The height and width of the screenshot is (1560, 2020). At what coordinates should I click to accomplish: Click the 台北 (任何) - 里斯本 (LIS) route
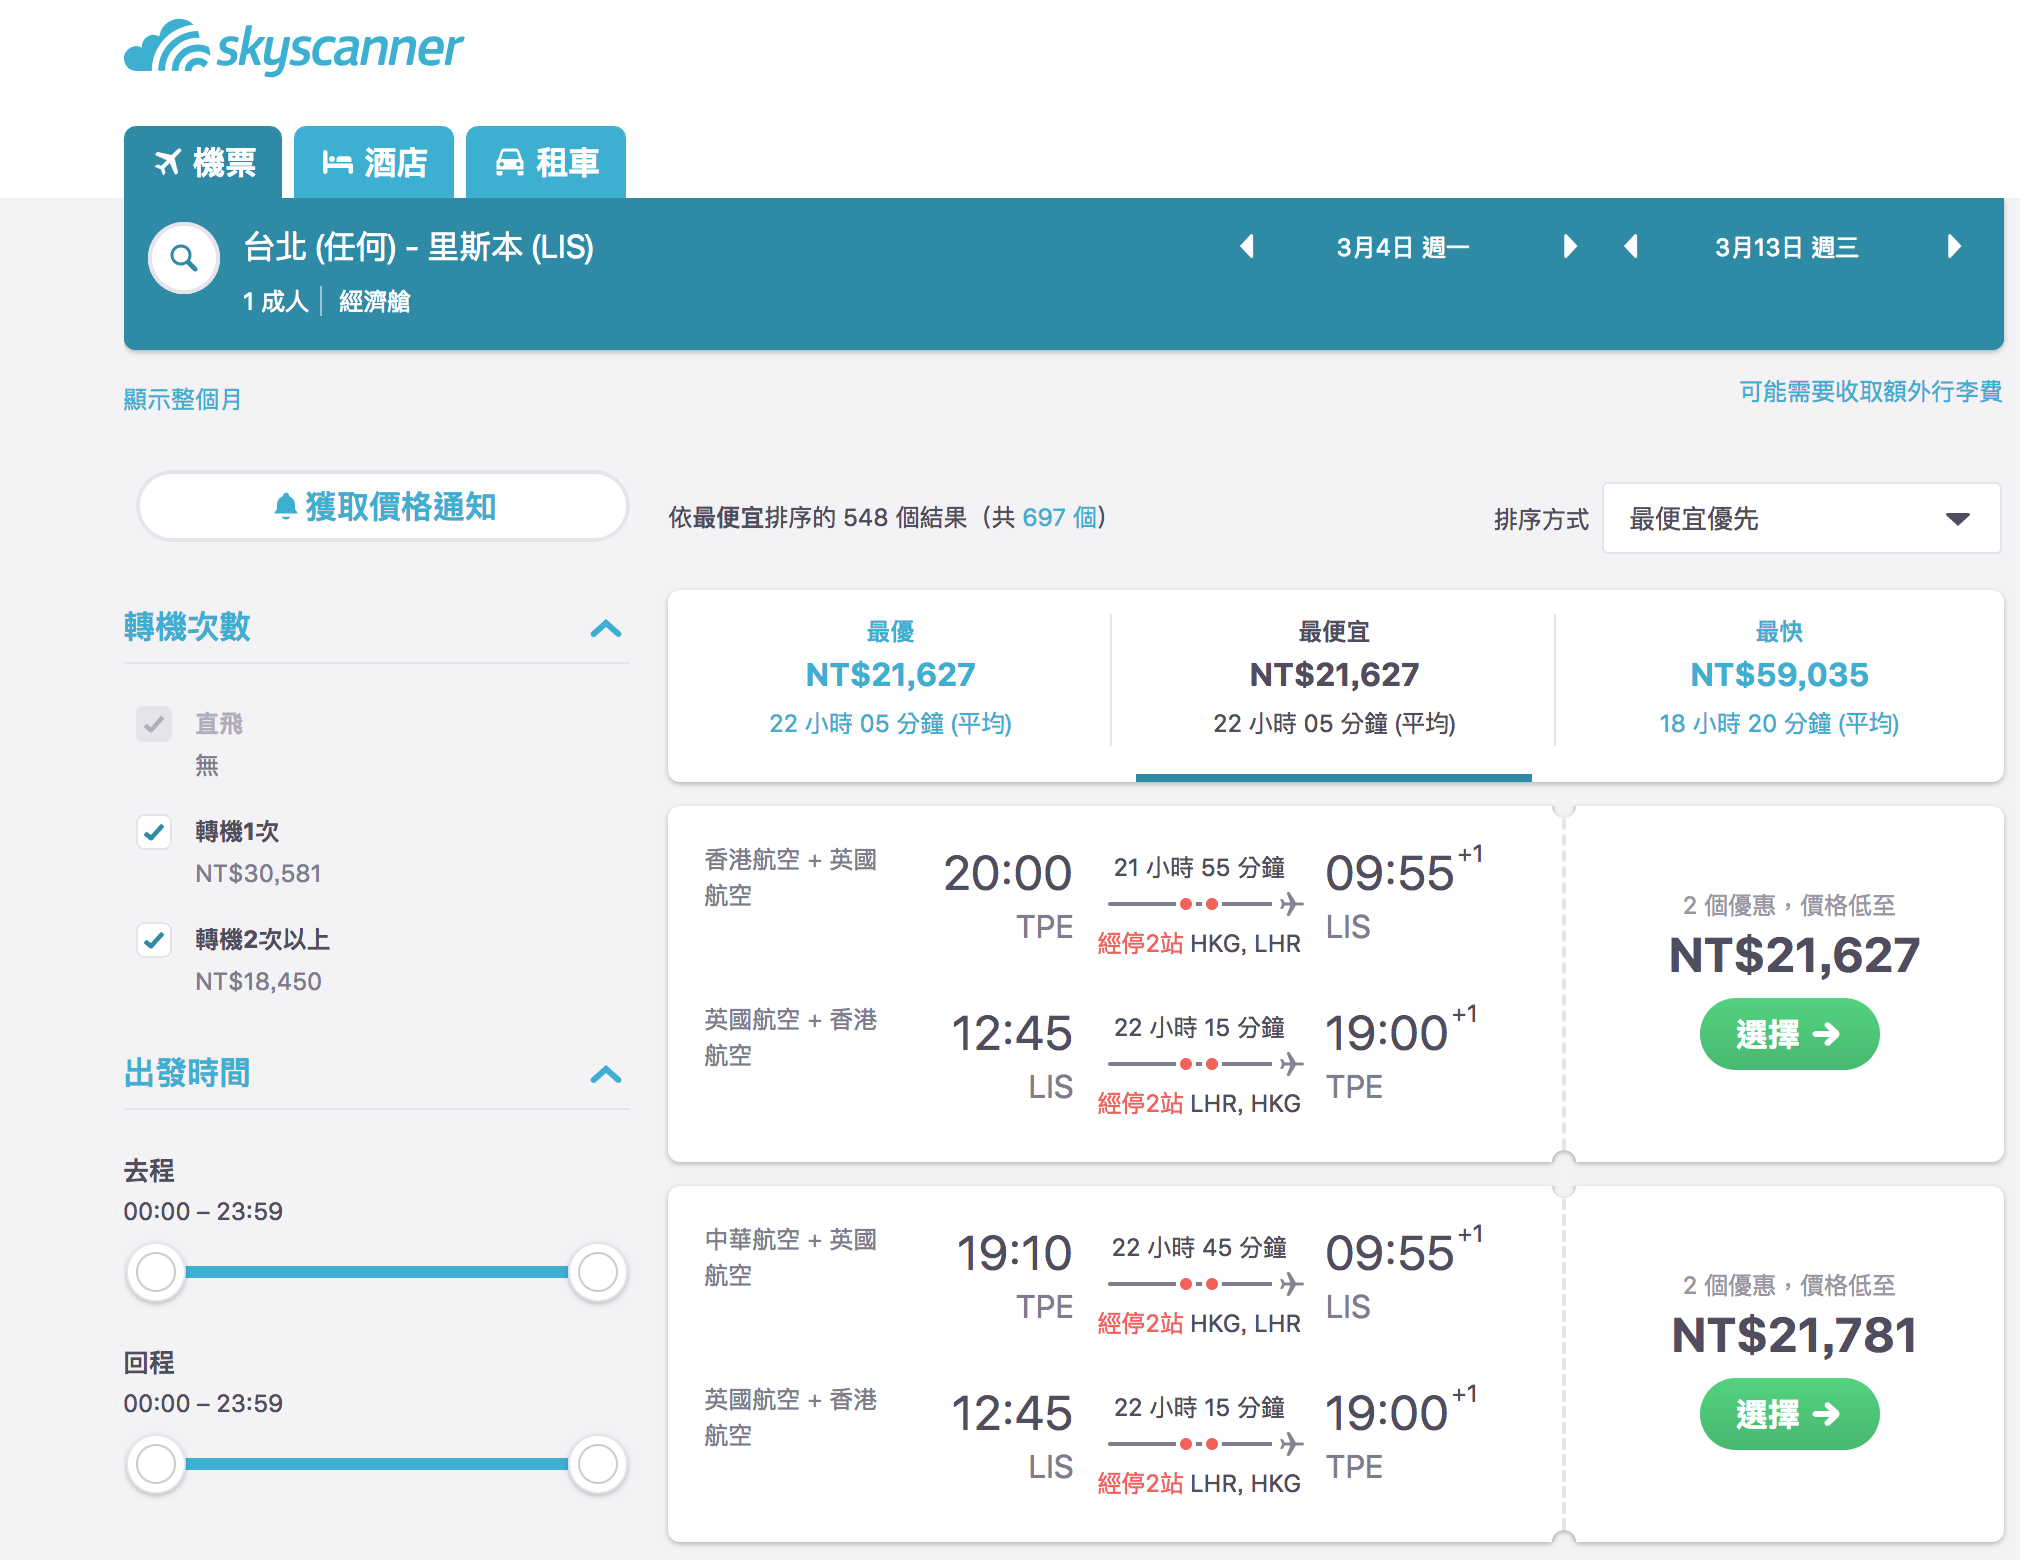[x=419, y=247]
